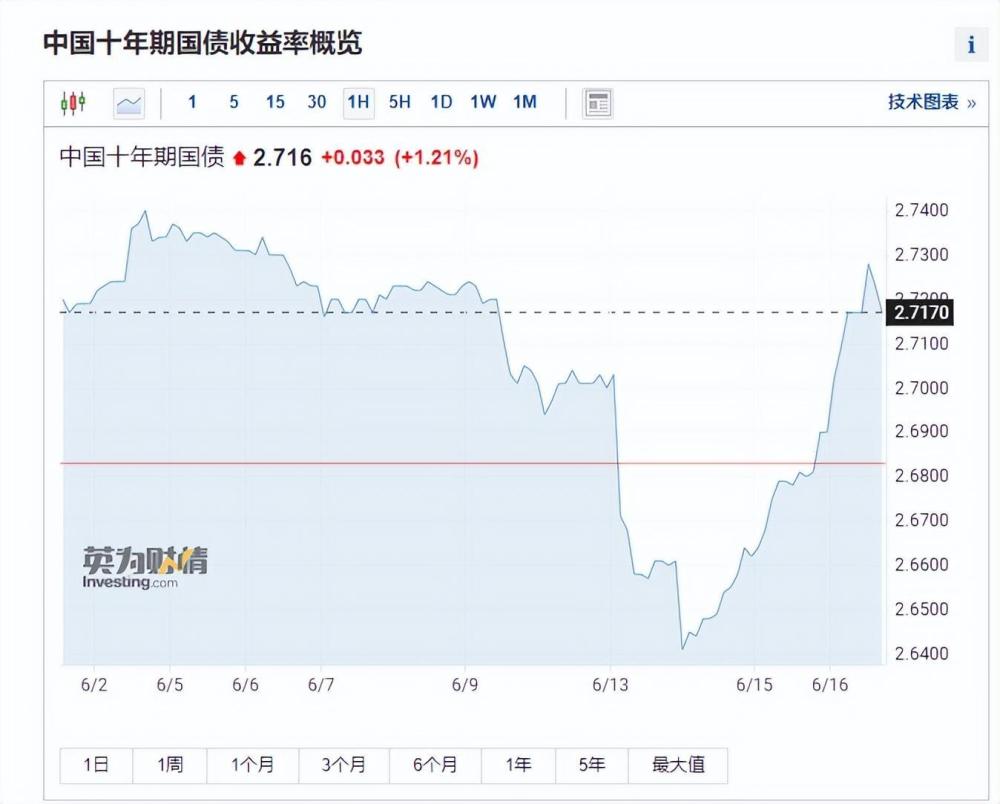Open the 技术图表 link

click(x=931, y=102)
